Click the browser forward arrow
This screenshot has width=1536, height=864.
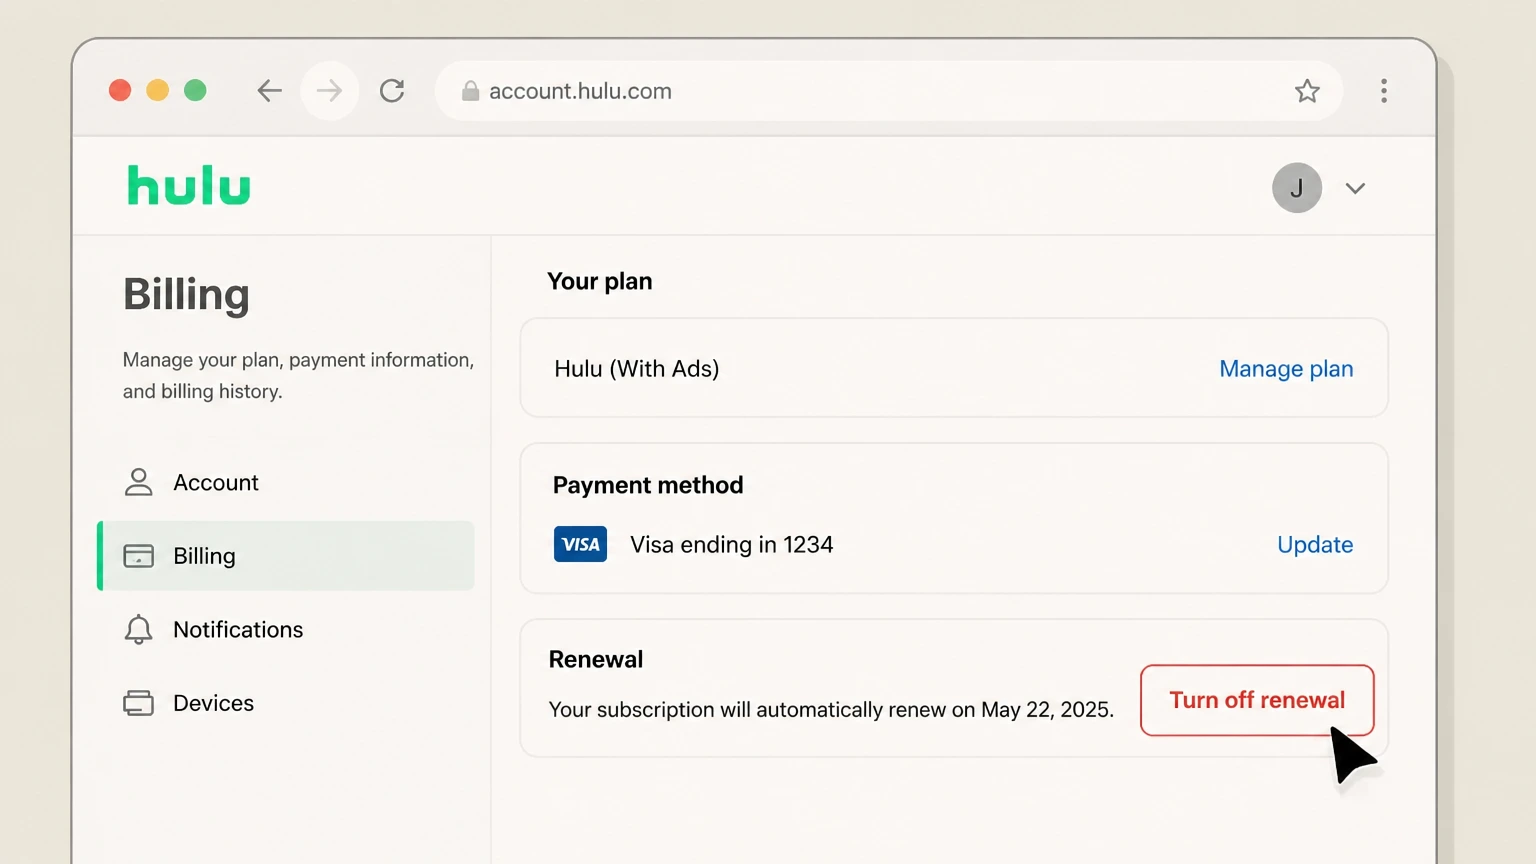click(329, 91)
